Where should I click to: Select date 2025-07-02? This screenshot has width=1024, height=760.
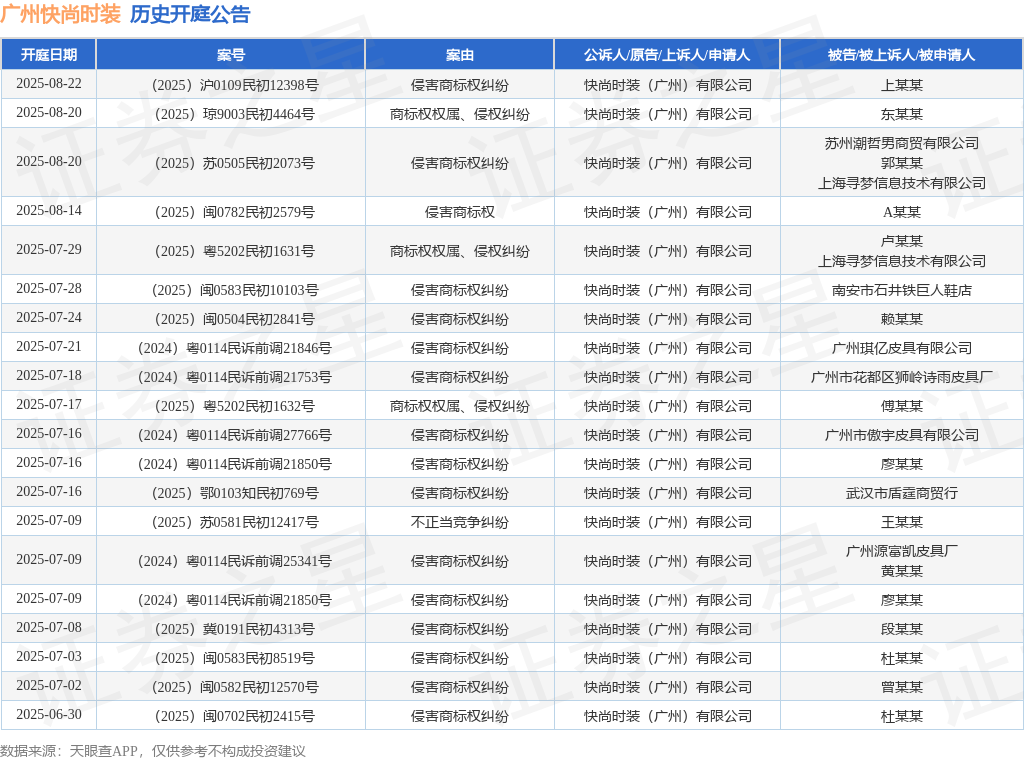[49, 686]
